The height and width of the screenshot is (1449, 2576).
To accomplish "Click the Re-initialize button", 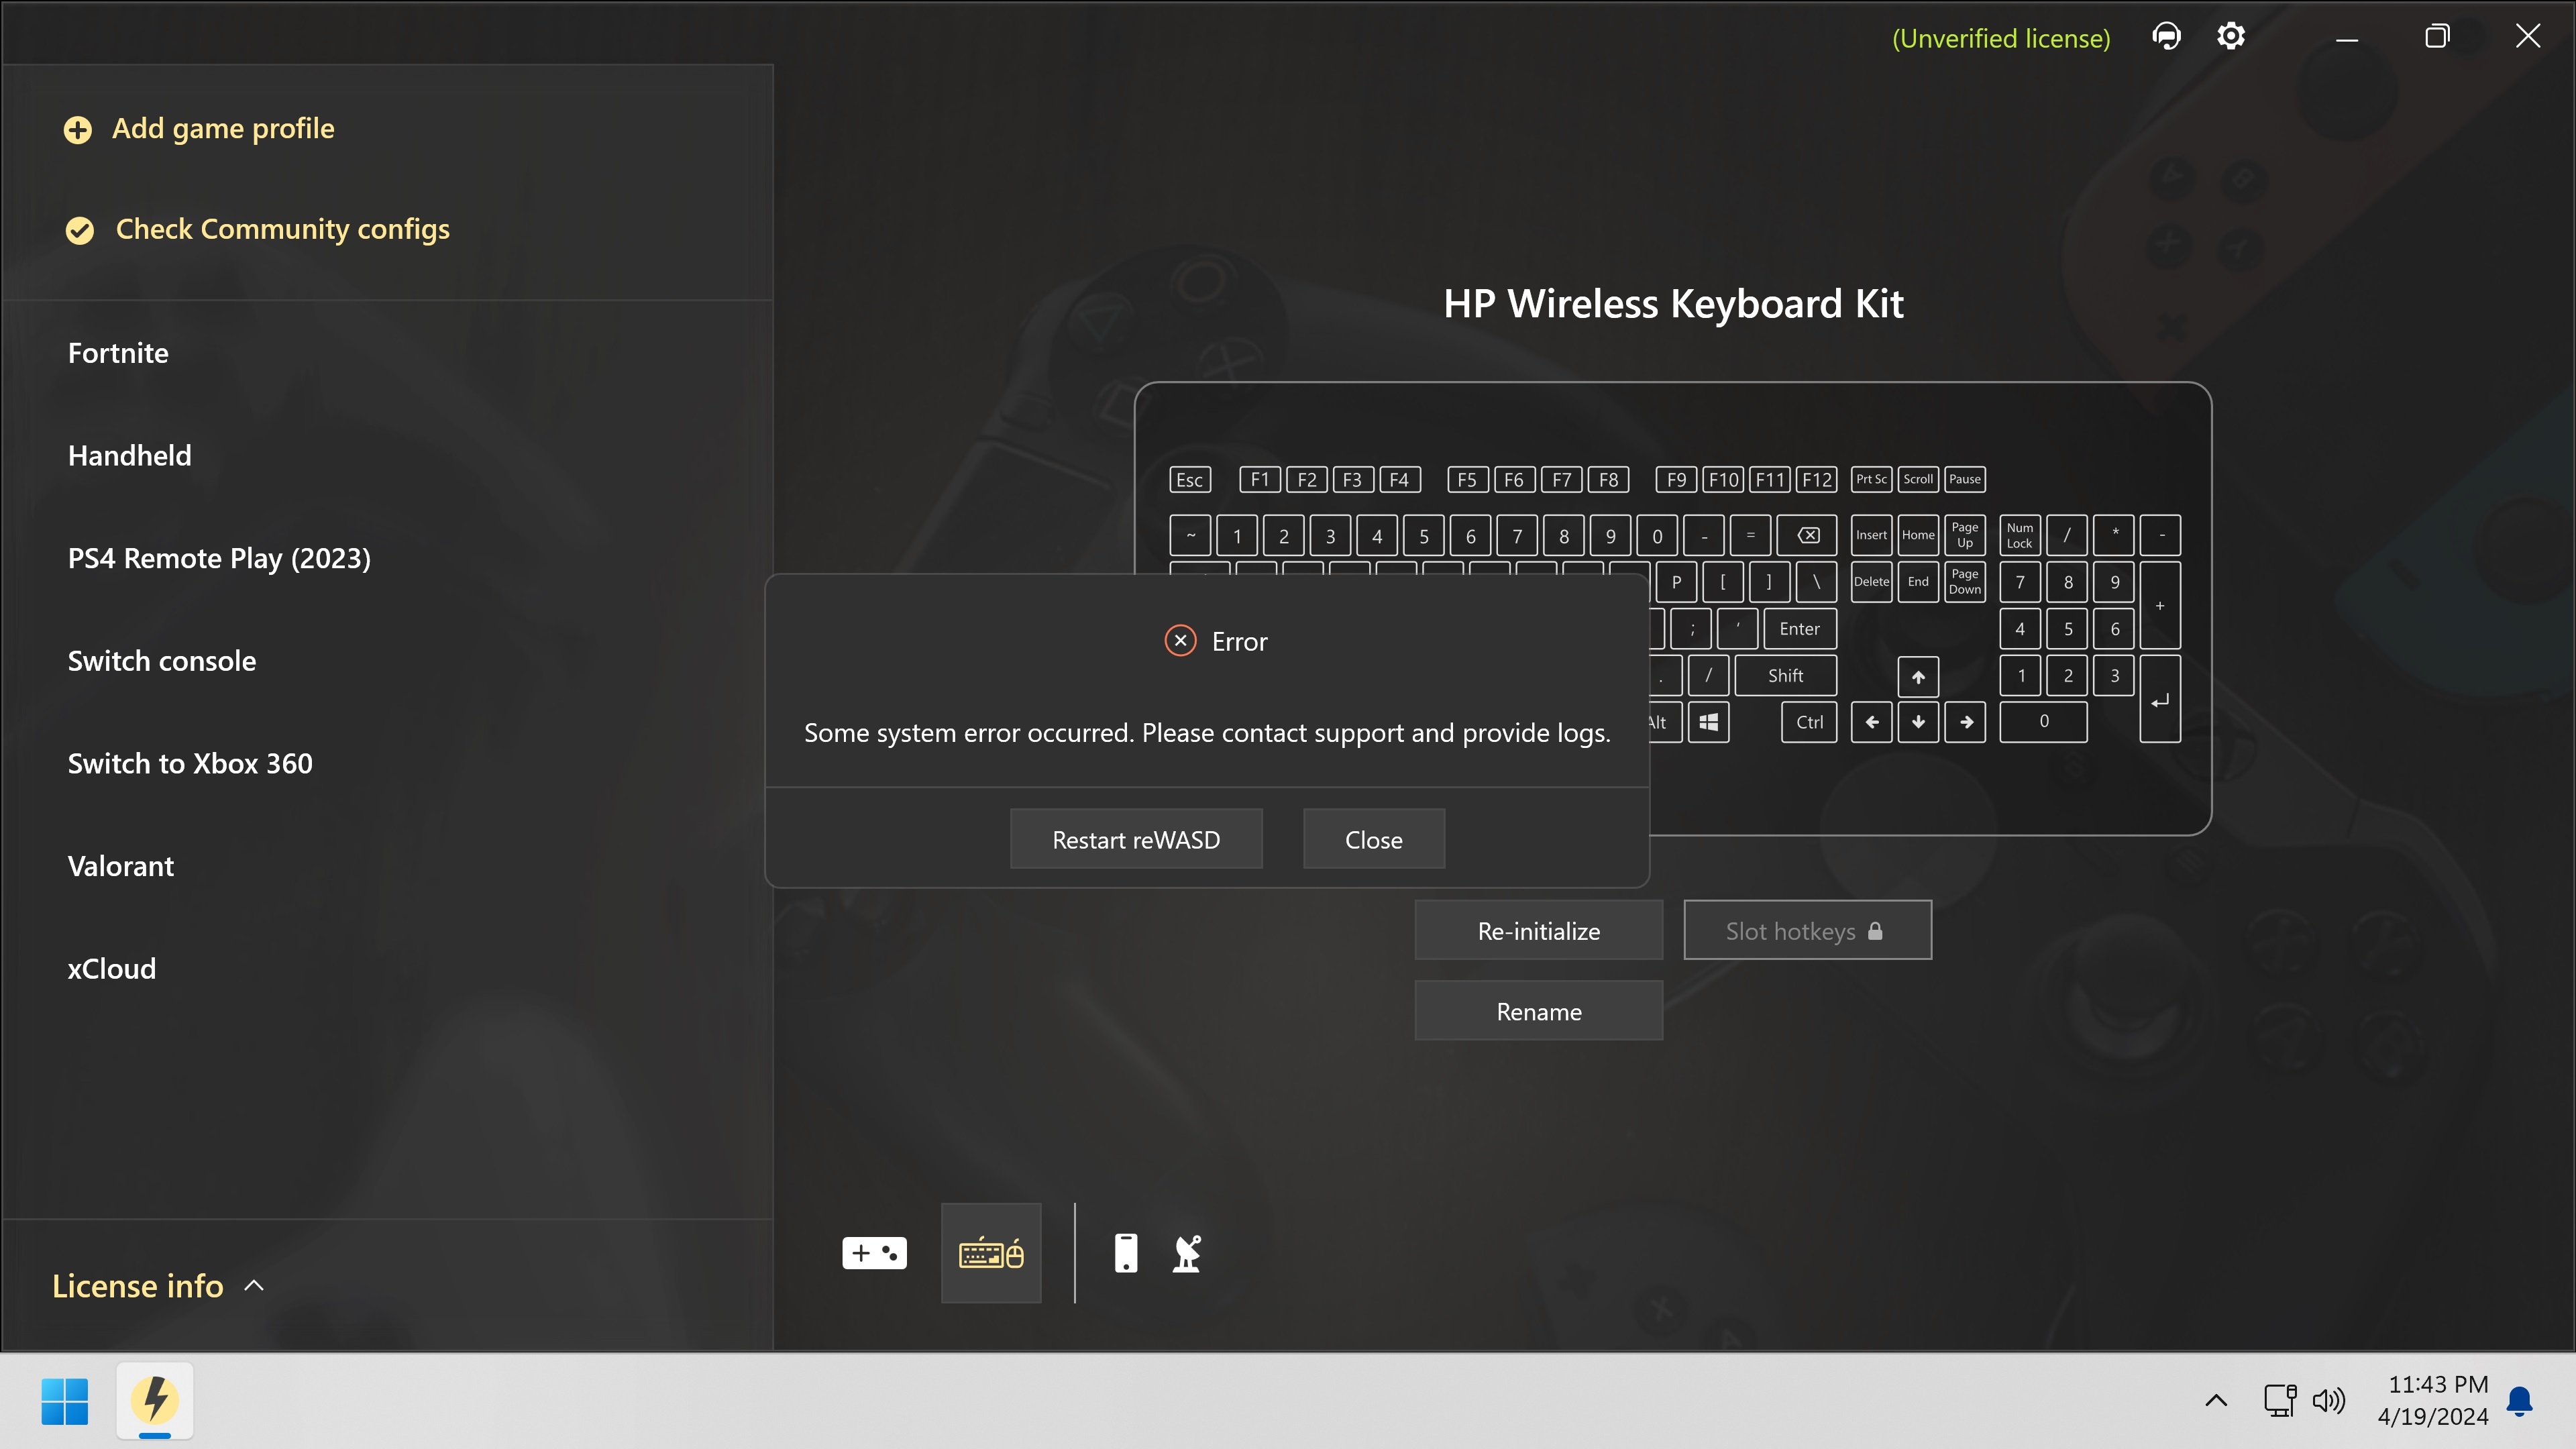I will [1538, 931].
